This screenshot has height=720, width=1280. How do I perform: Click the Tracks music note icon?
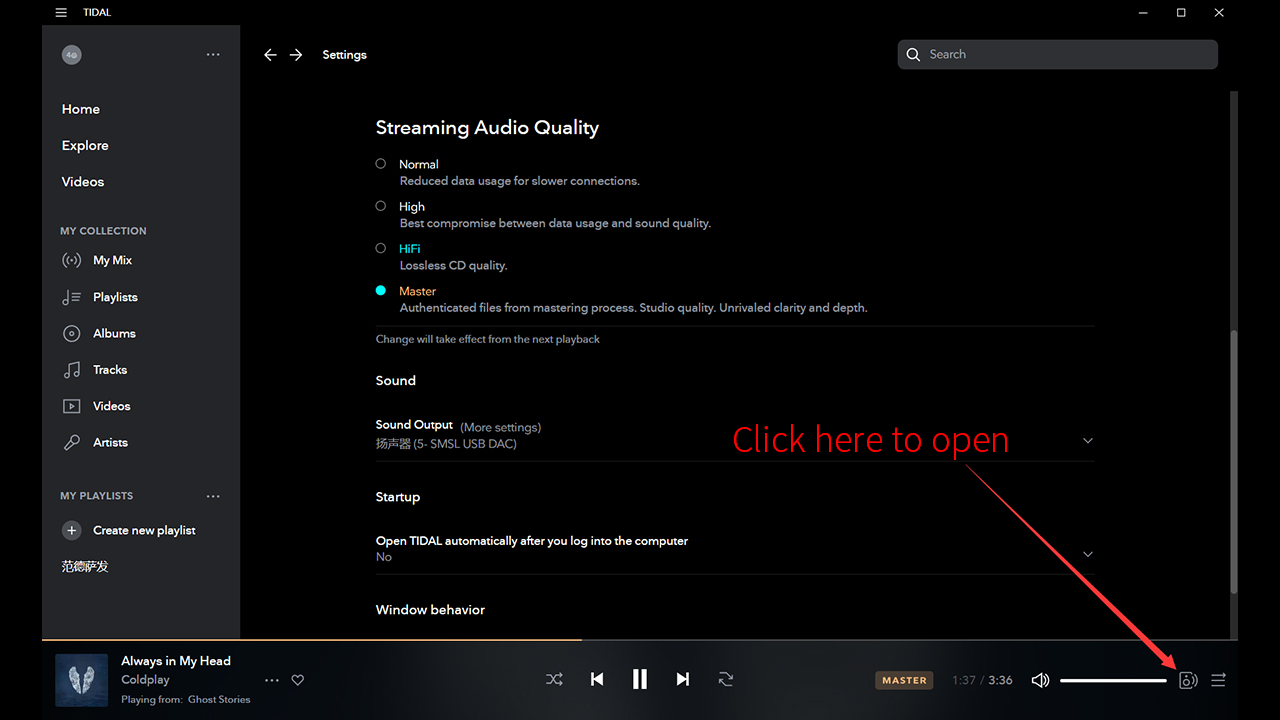click(x=71, y=370)
